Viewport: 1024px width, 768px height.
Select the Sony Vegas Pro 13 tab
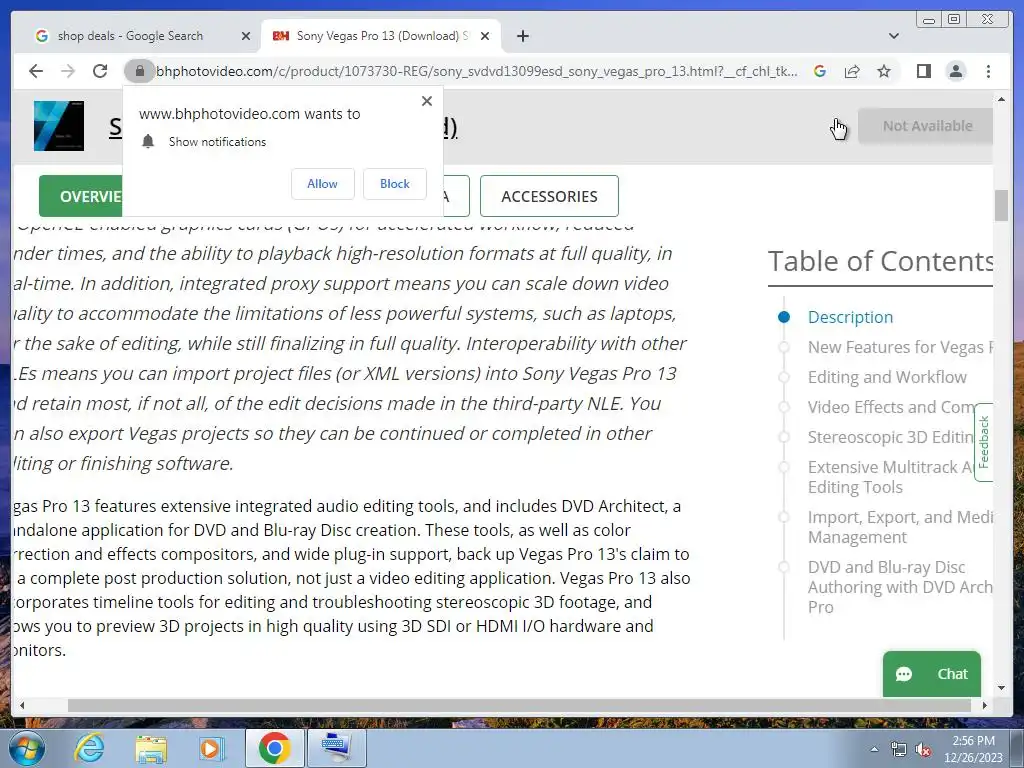(381, 36)
